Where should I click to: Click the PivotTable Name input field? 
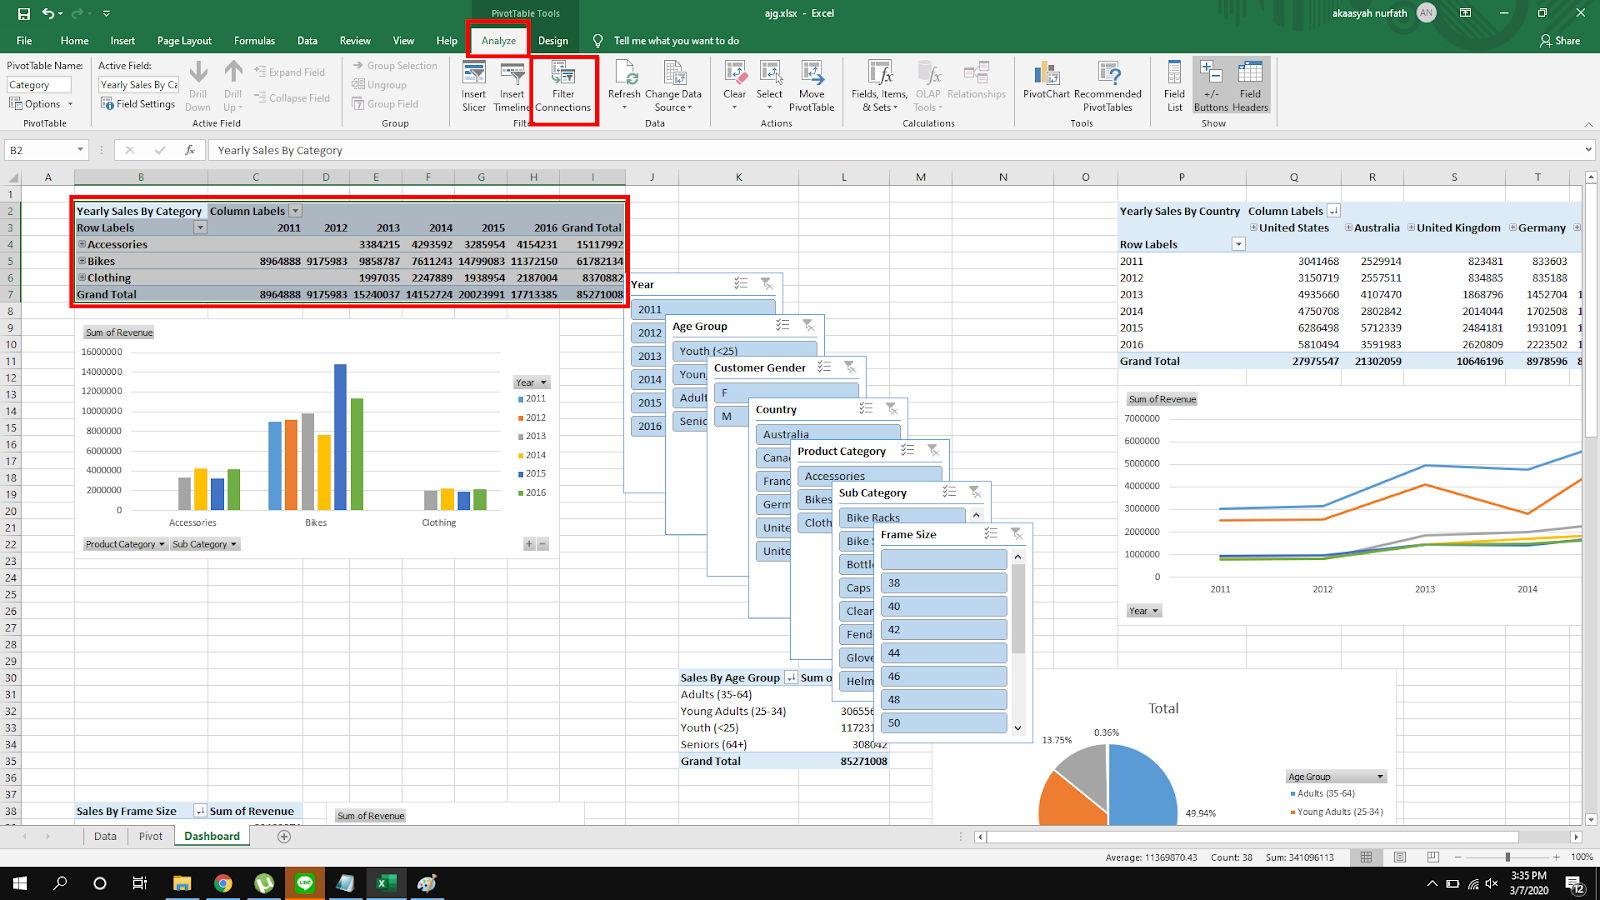tap(39, 85)
